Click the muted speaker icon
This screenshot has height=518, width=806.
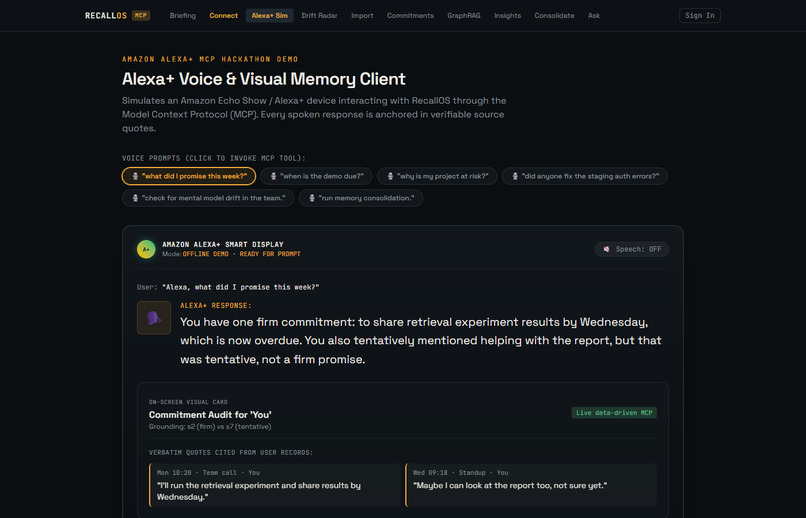[607, 249]
